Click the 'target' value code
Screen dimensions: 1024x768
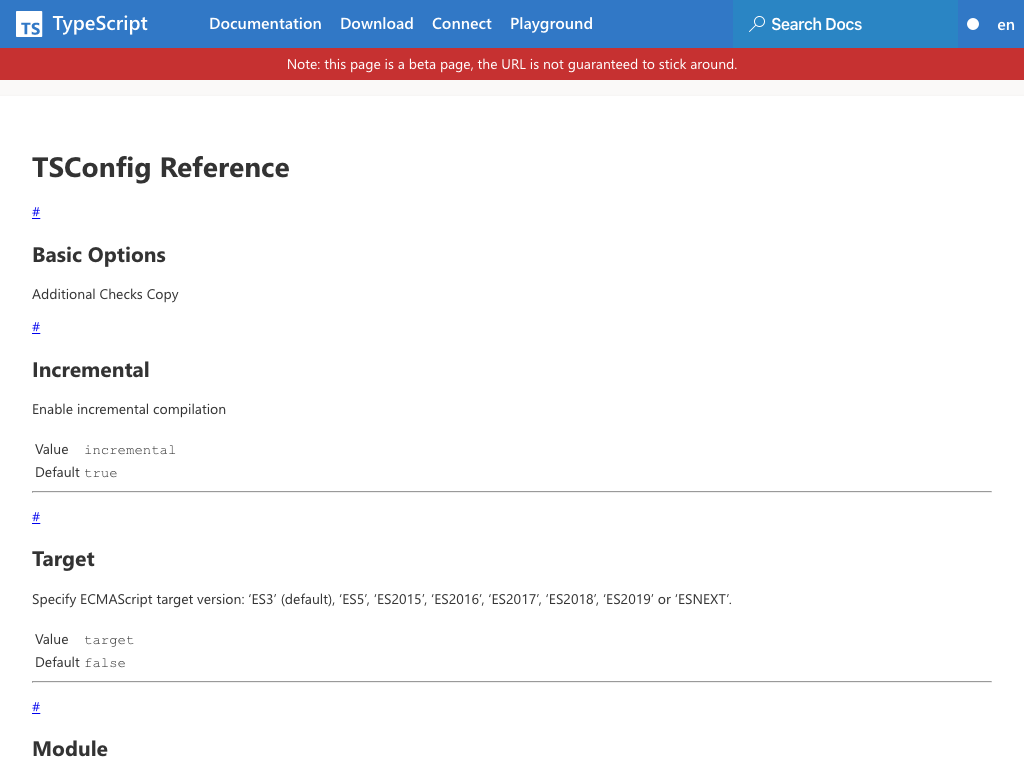(x=109, y=640)
